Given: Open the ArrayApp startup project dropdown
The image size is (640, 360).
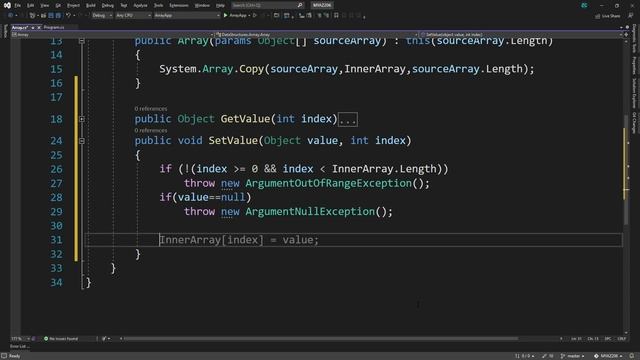Looking at the screenshot, I should click(x=187, y=16).
